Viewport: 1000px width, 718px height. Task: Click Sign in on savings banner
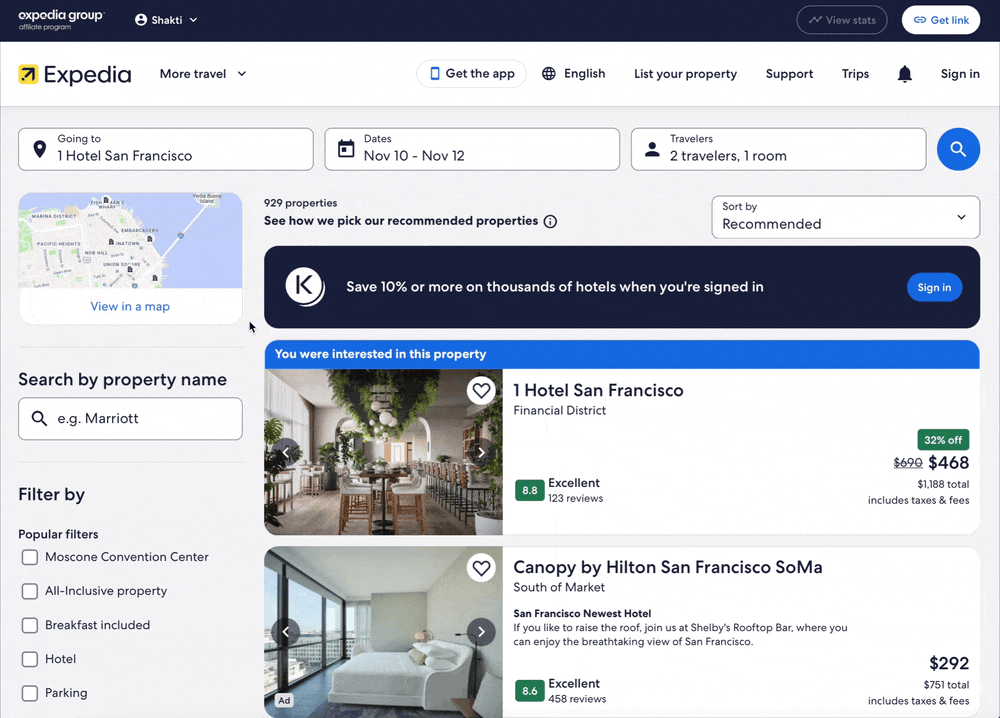click(934, 288)
